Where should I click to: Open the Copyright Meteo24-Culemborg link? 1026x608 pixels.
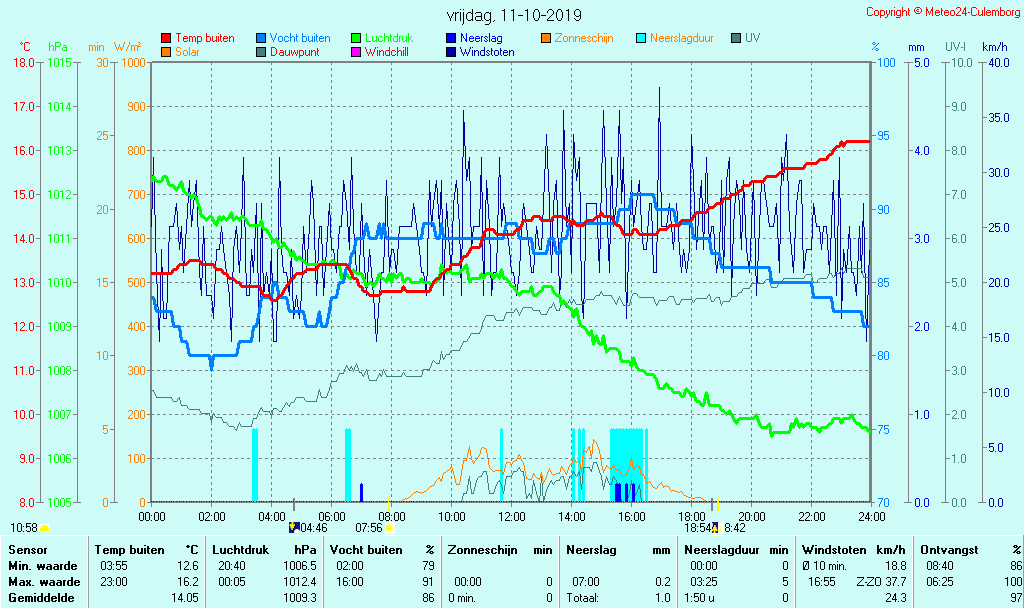(x=942, y=12)
